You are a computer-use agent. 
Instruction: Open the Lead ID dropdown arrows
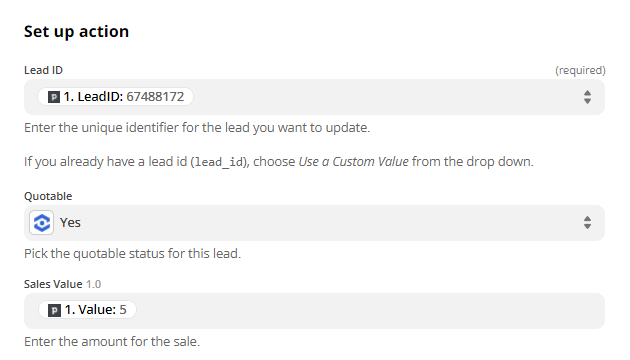tap(587, 97)
